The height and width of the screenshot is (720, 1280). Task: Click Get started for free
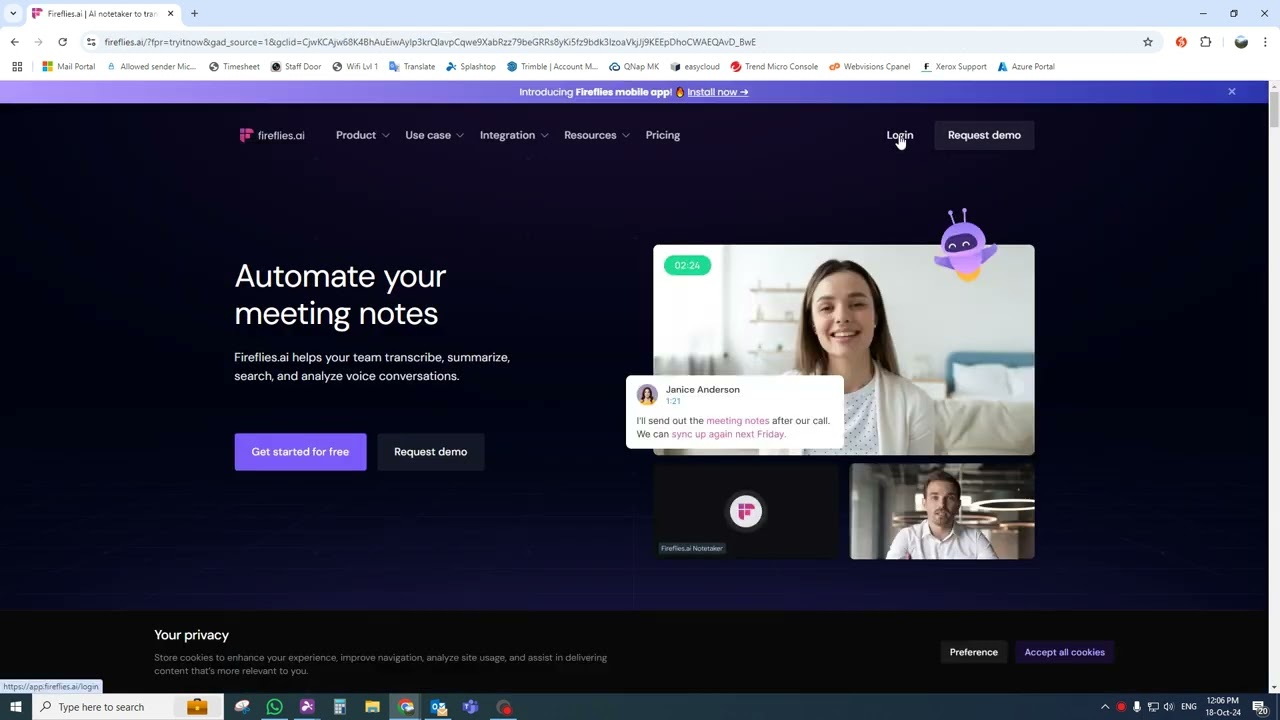[x=300, y=452]
